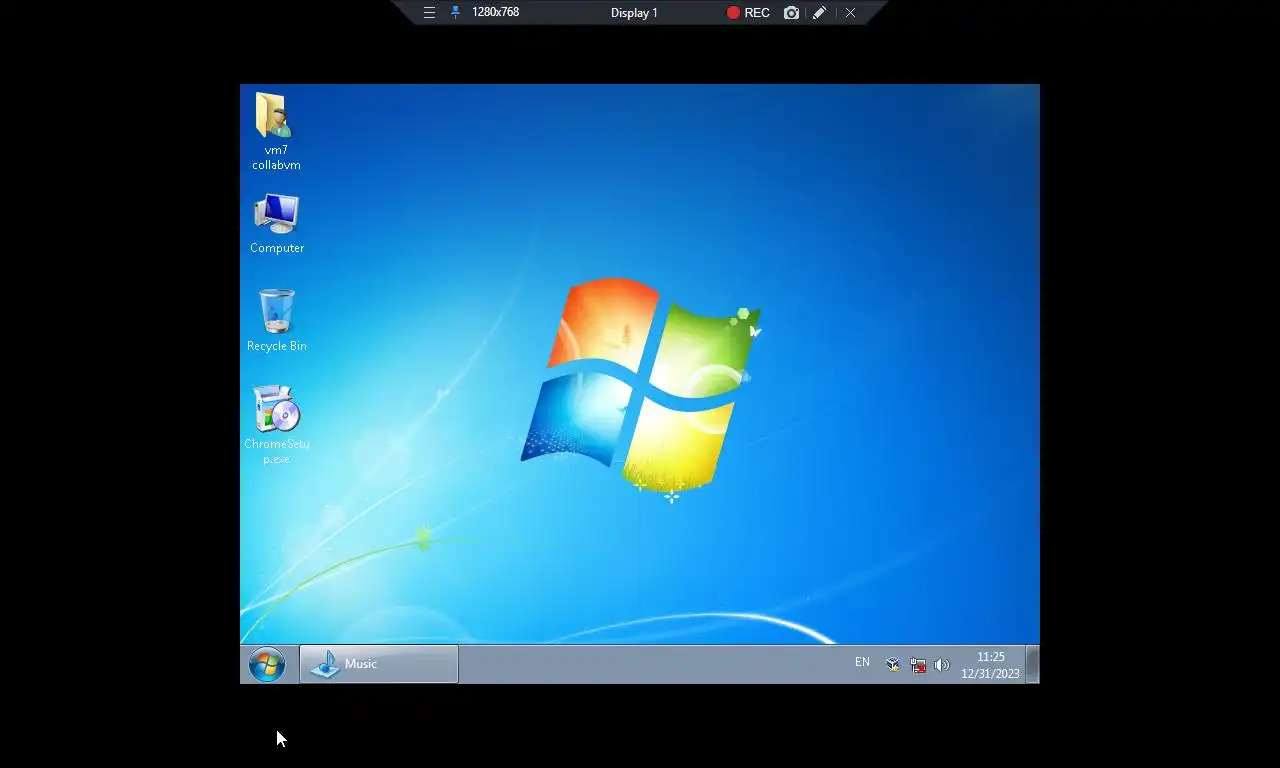Start recording with REC button
The width and height of the screenshot is (1280, 768).
coord(748,13)
